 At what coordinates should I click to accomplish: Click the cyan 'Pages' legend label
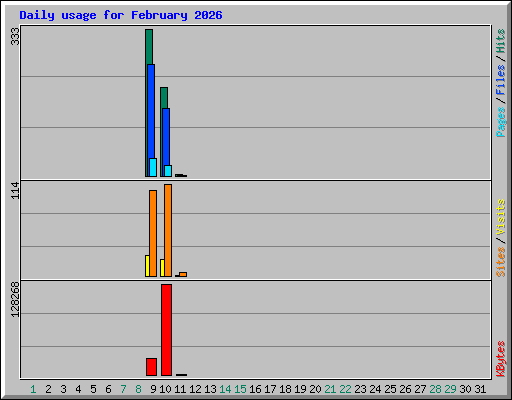click(x=501, y=122)
